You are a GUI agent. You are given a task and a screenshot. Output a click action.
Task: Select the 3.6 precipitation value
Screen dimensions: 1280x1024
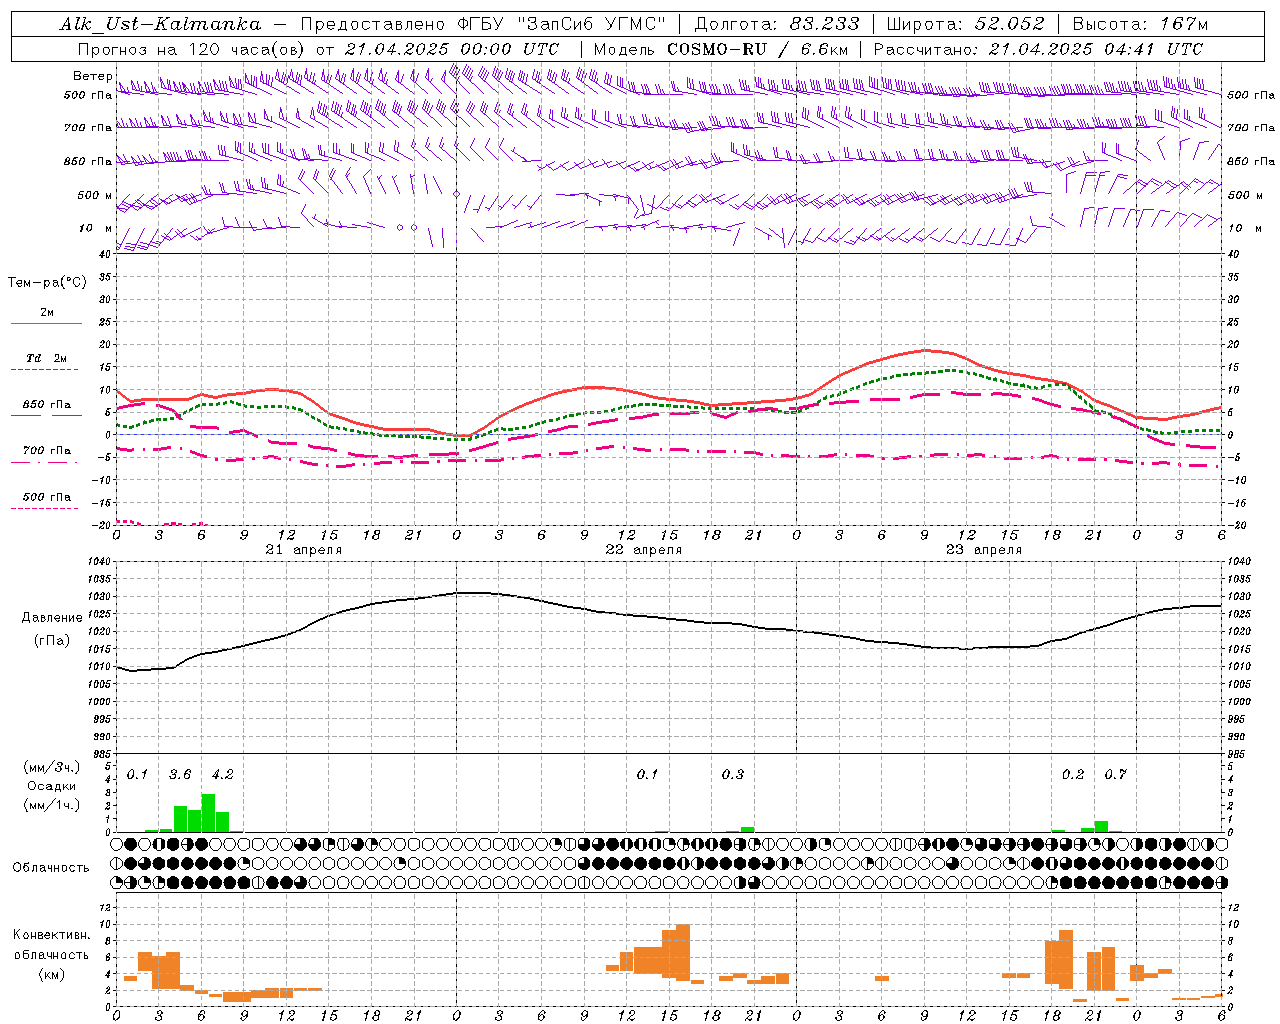(180, 775)
